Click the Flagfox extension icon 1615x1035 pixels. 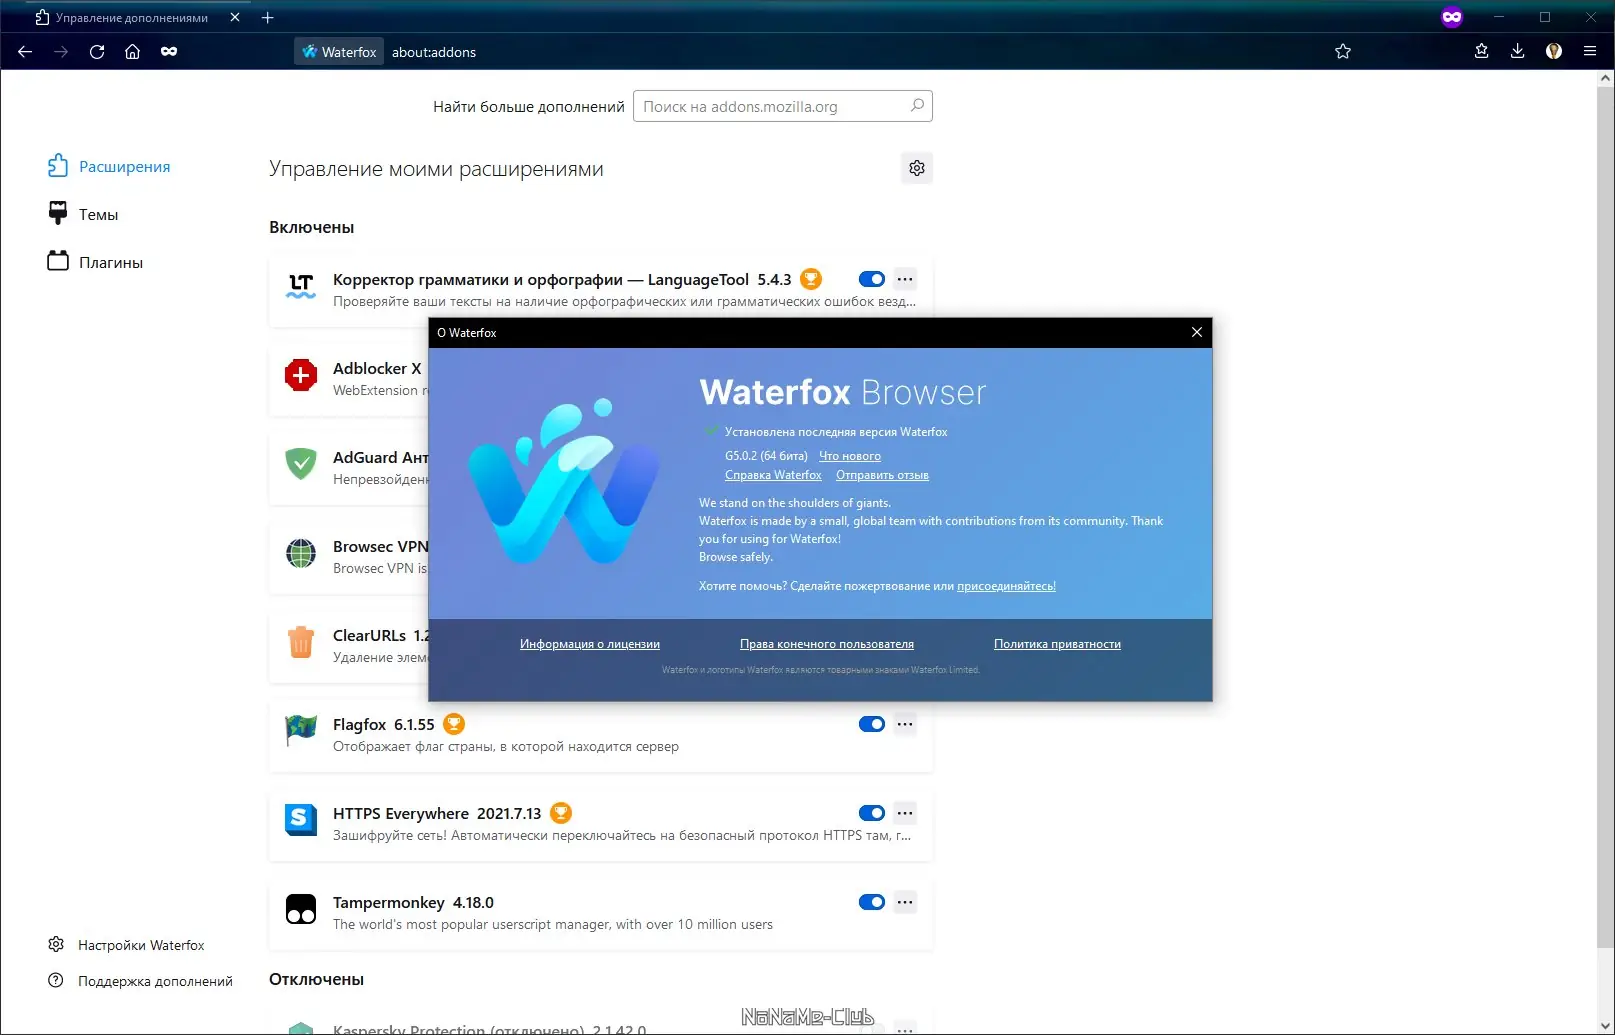tap(301, 732)
